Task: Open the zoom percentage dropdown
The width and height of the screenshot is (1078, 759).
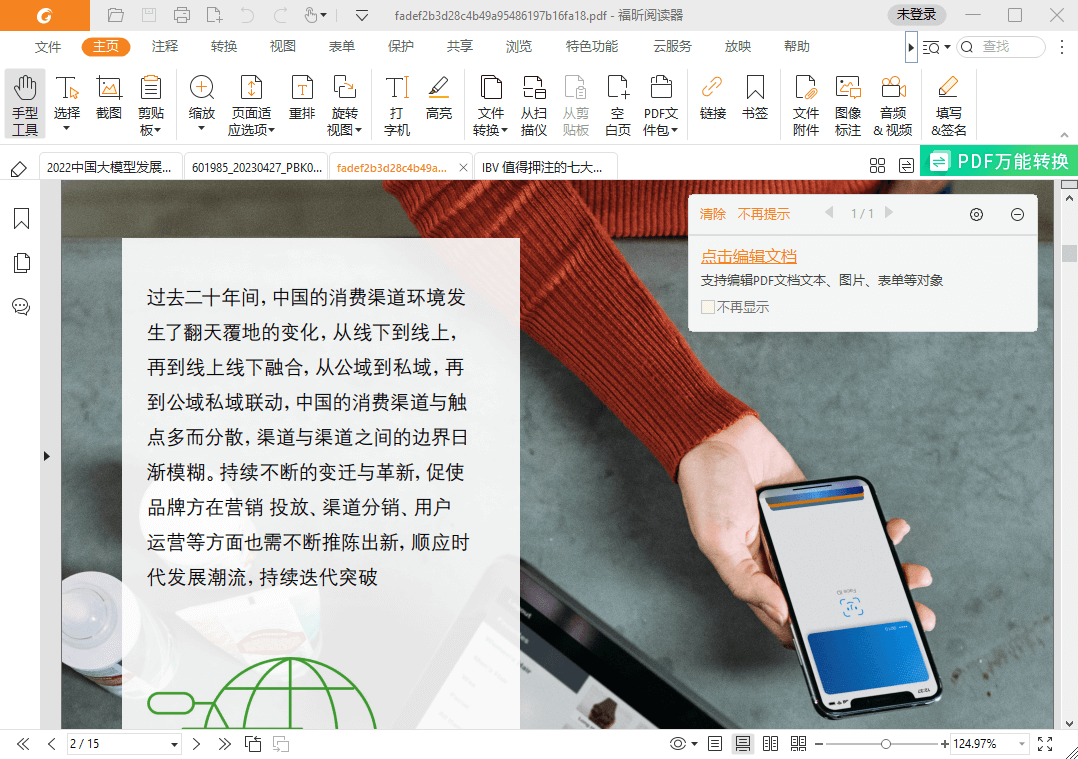Action: coord(1022,744)
